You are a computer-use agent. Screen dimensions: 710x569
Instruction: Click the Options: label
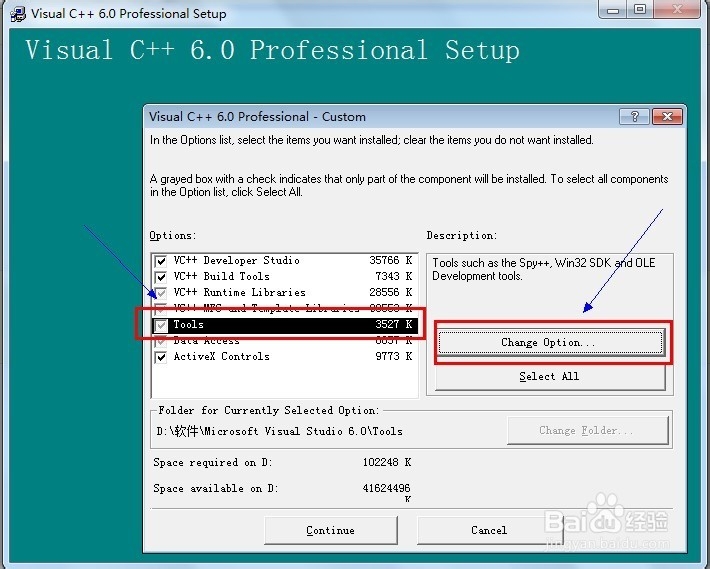coord(173,235)
